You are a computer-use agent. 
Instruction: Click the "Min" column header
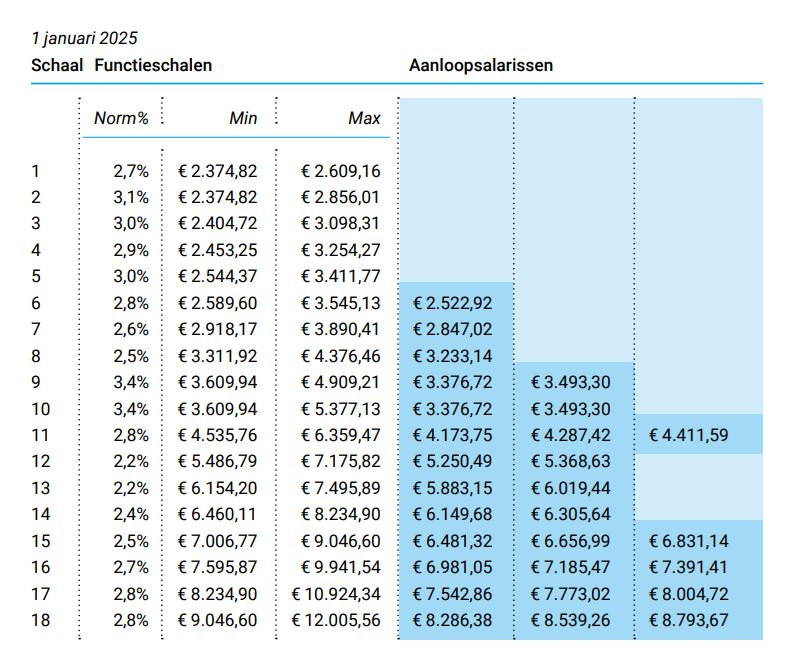[243, 118]
